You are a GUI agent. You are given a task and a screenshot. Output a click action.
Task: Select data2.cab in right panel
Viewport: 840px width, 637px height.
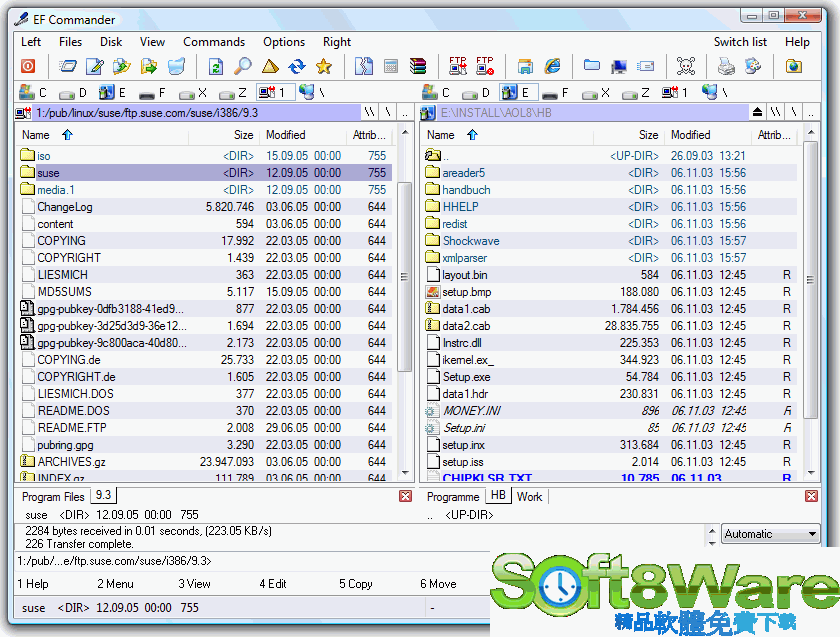coord(610,326)
